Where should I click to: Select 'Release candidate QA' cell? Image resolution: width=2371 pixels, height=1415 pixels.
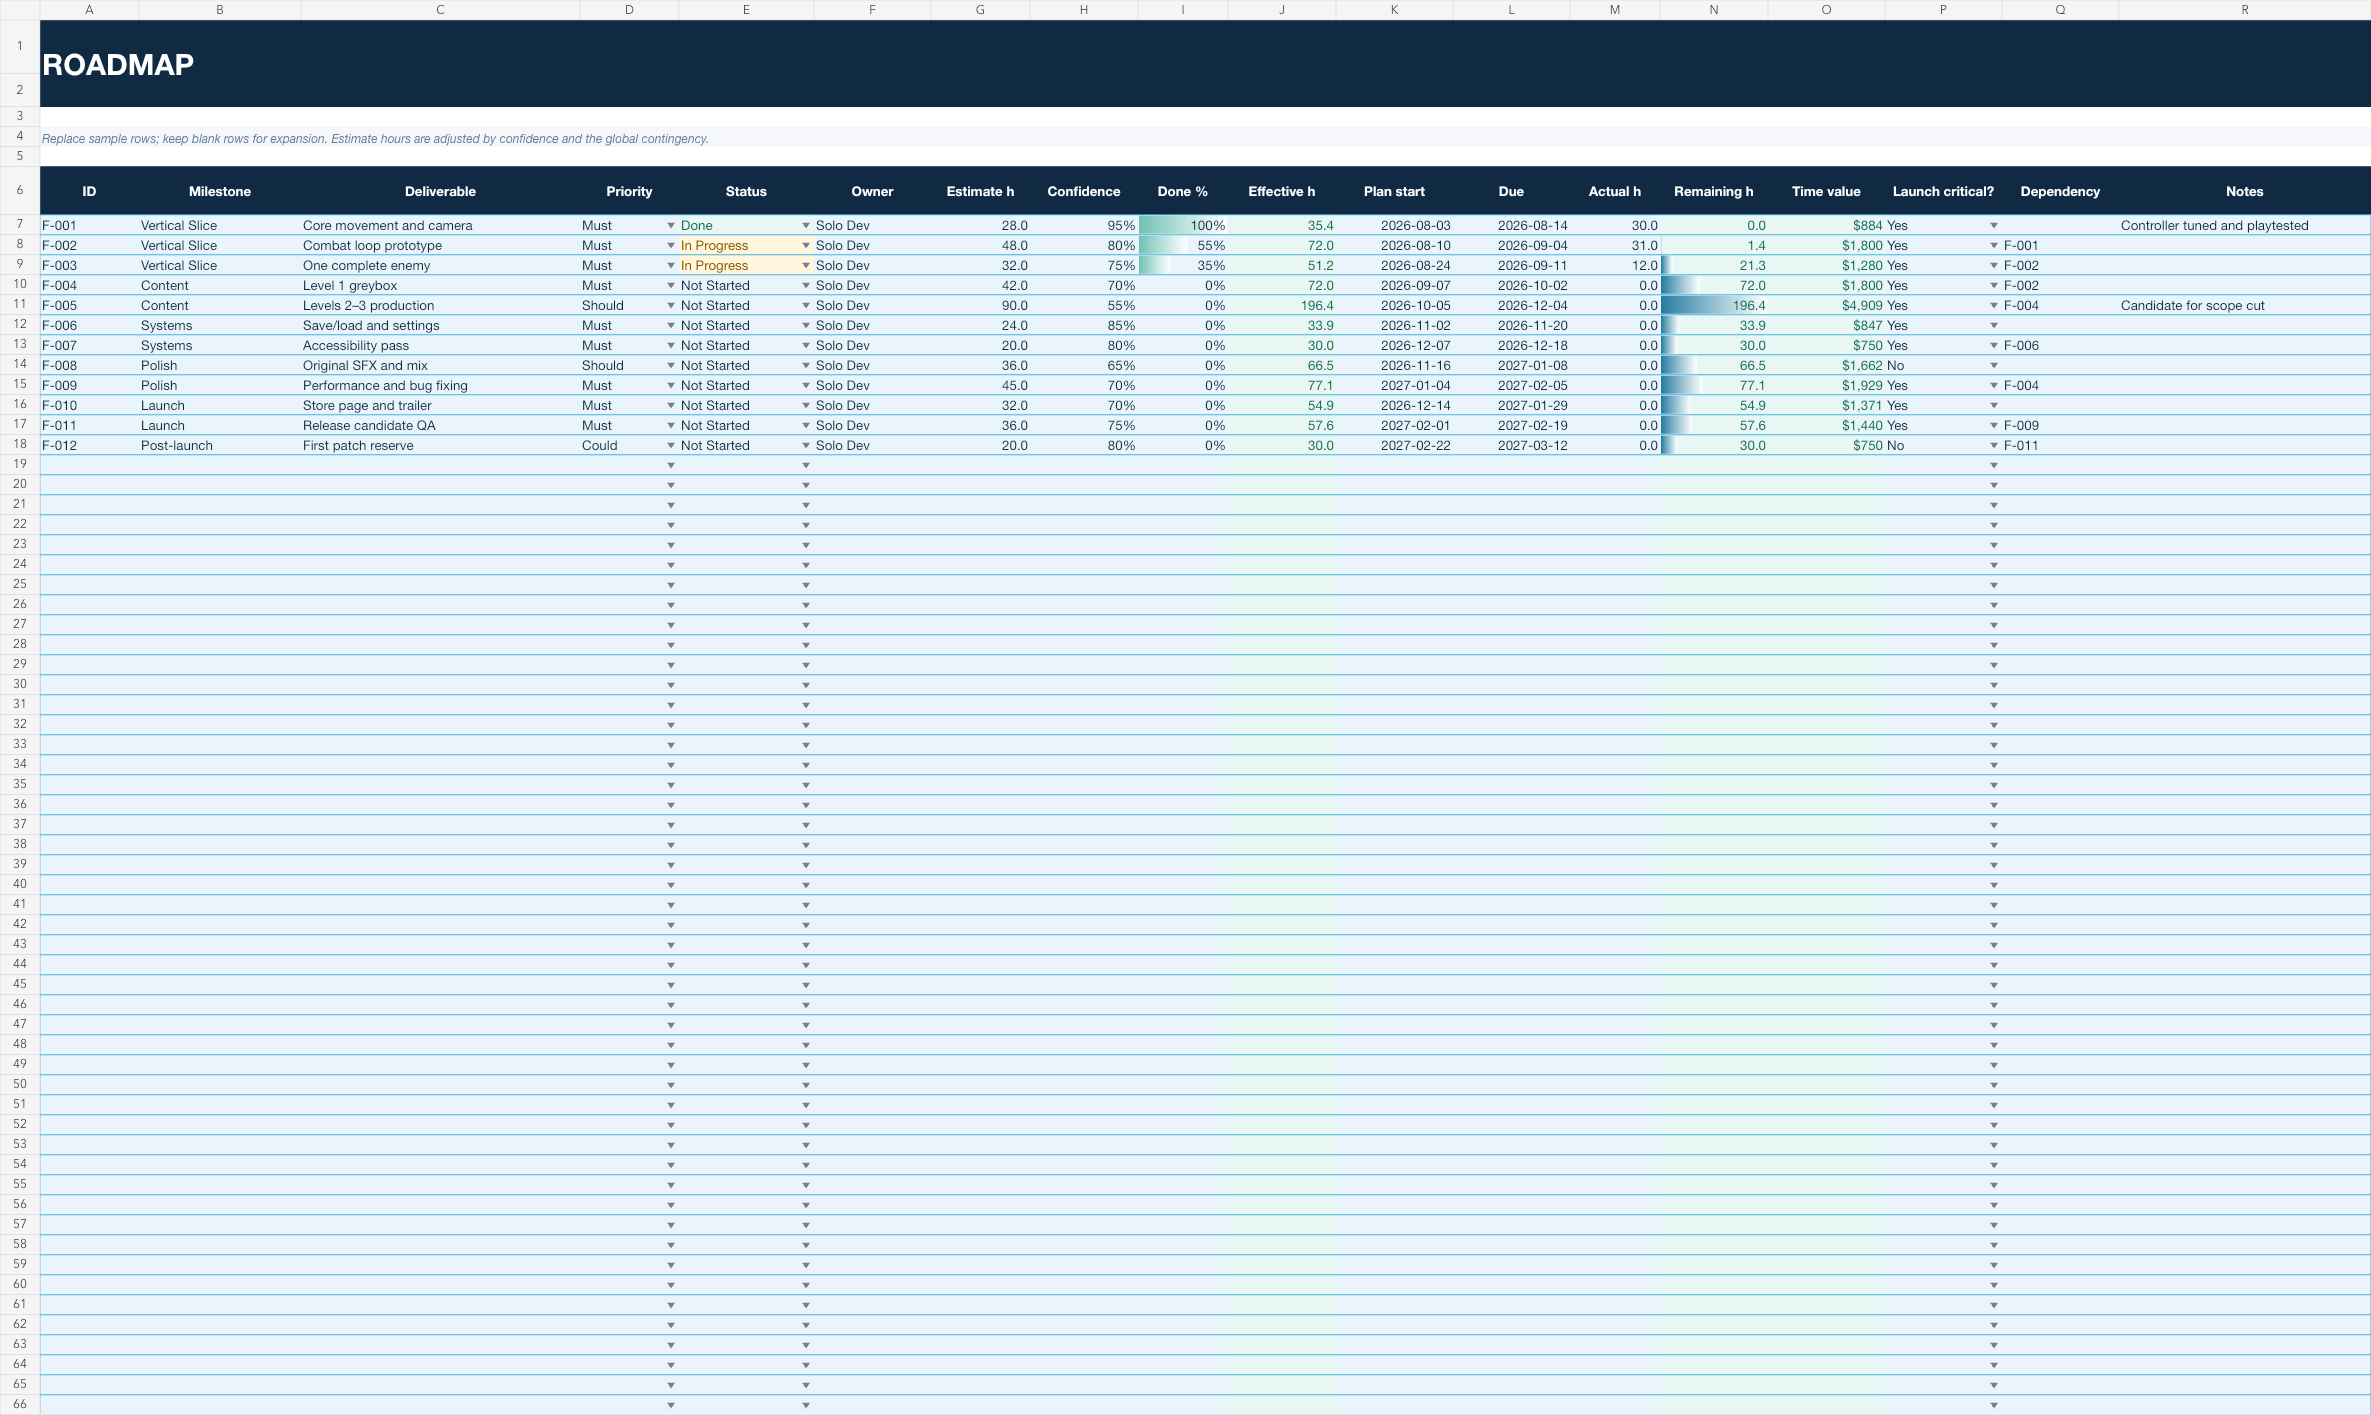point(440,426)
